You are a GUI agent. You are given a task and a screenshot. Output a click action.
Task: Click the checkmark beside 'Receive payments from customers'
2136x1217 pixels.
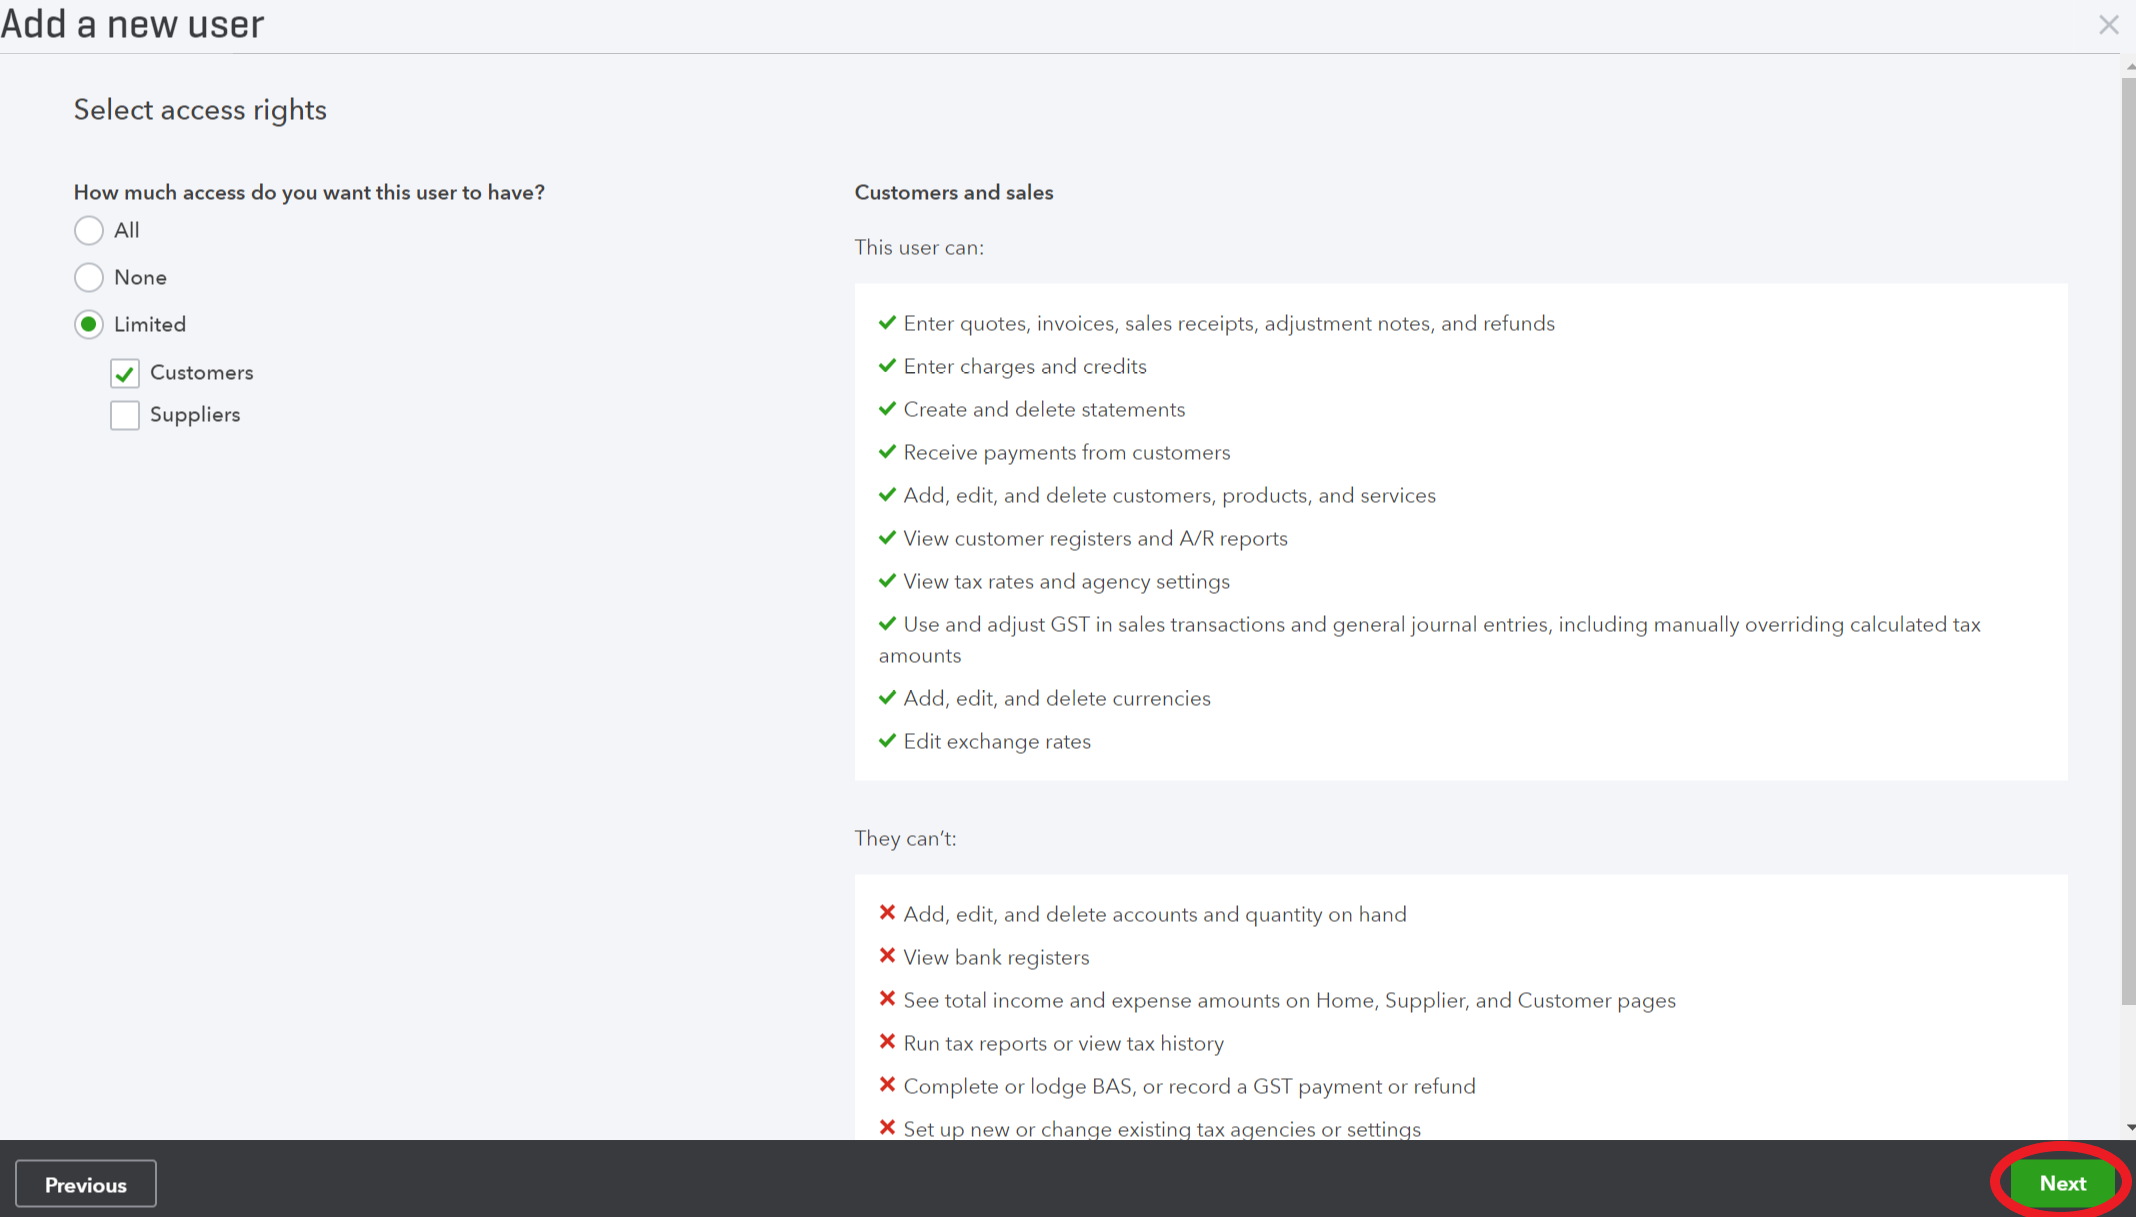(x=887, y=451)
